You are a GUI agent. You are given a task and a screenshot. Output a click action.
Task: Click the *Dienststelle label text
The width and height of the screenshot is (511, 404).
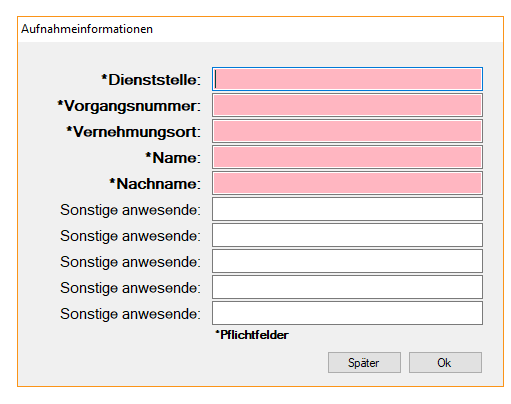point(151,80)
